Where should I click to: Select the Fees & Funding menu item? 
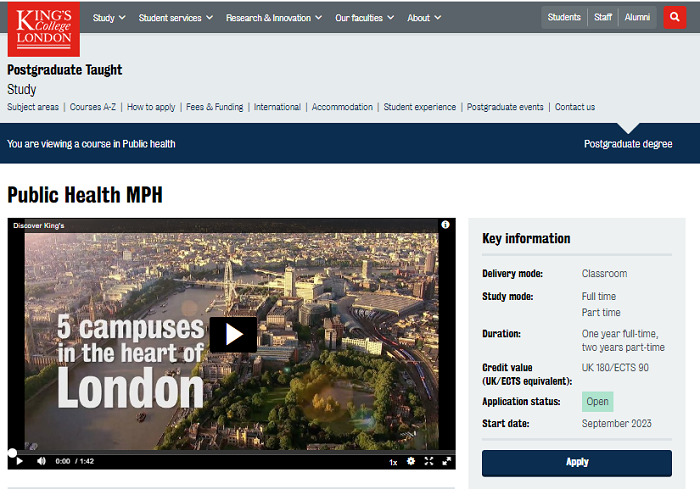pyautogui.click(x=214, y=107)
